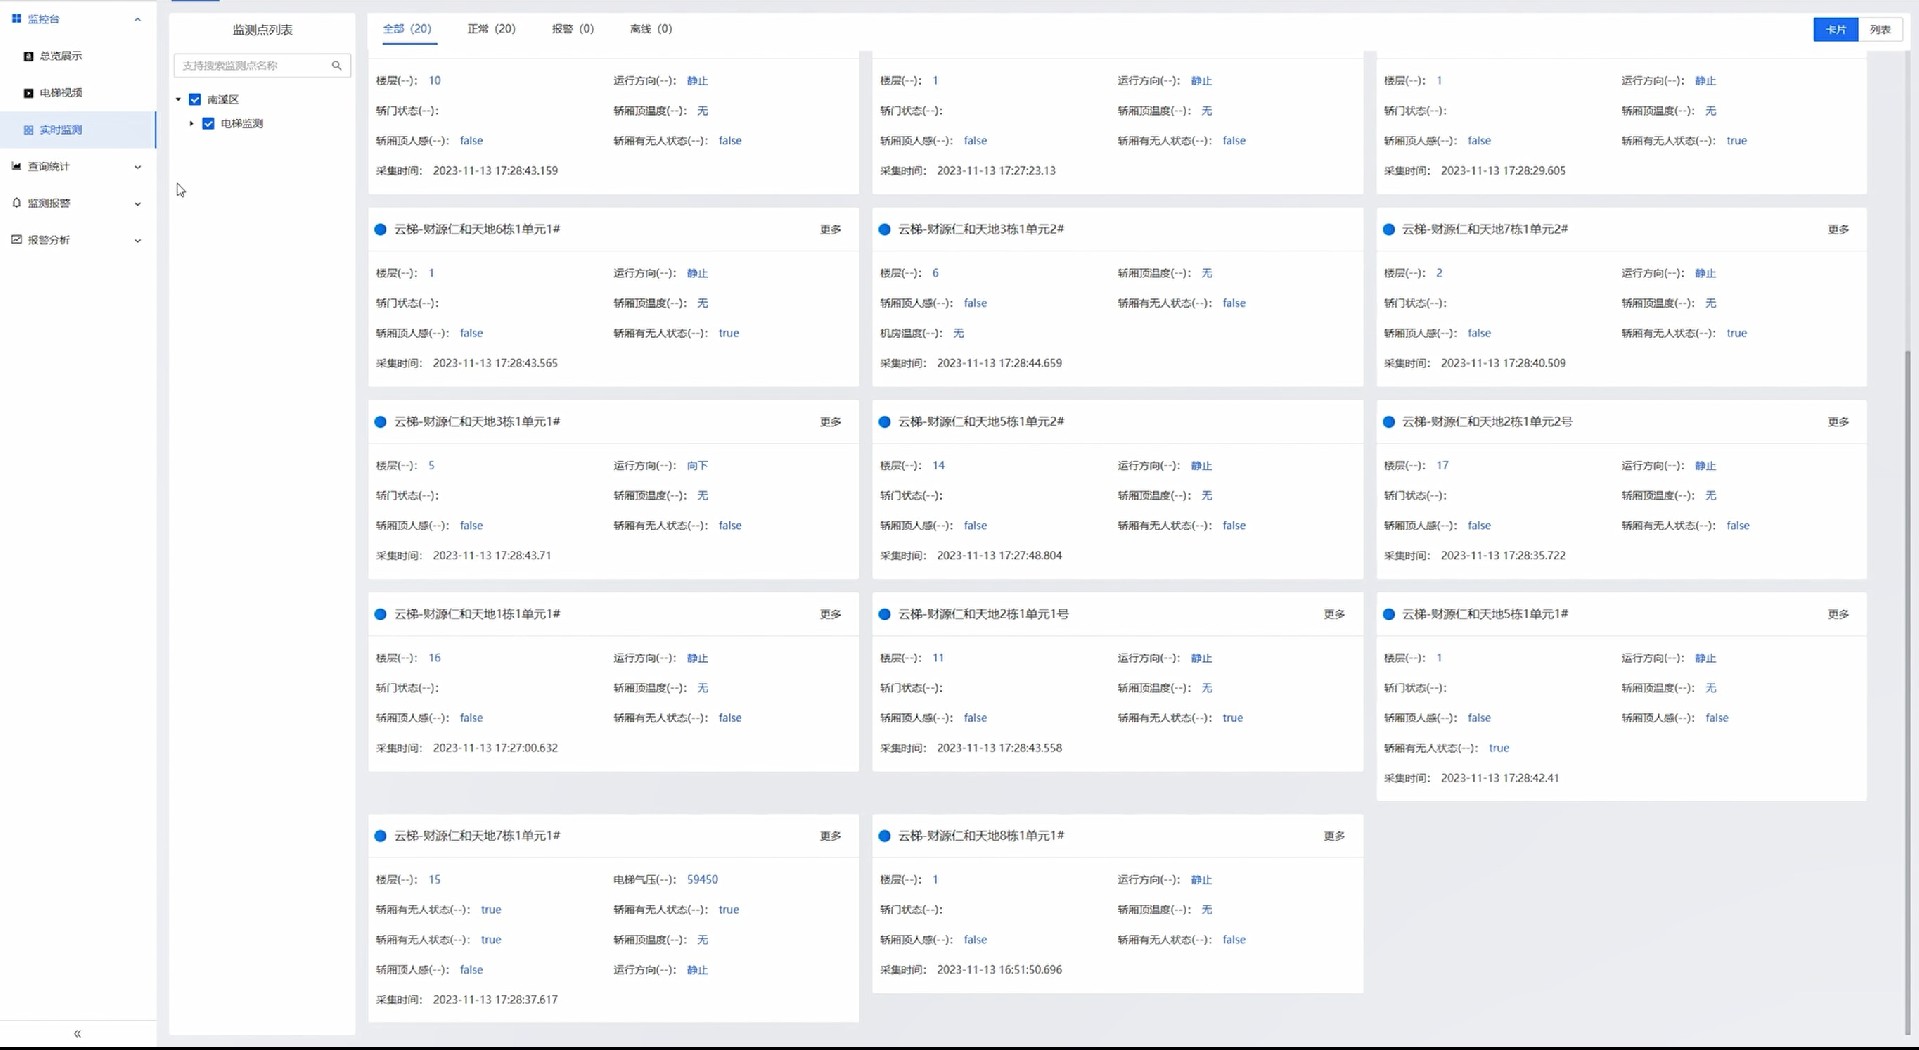The height and width of the screenshot is (1050, 1919).
Task: Click 更多 on 财源仁和天地8栋1单元1# card
Action: pyautogui.click(x=1334, y=836)
